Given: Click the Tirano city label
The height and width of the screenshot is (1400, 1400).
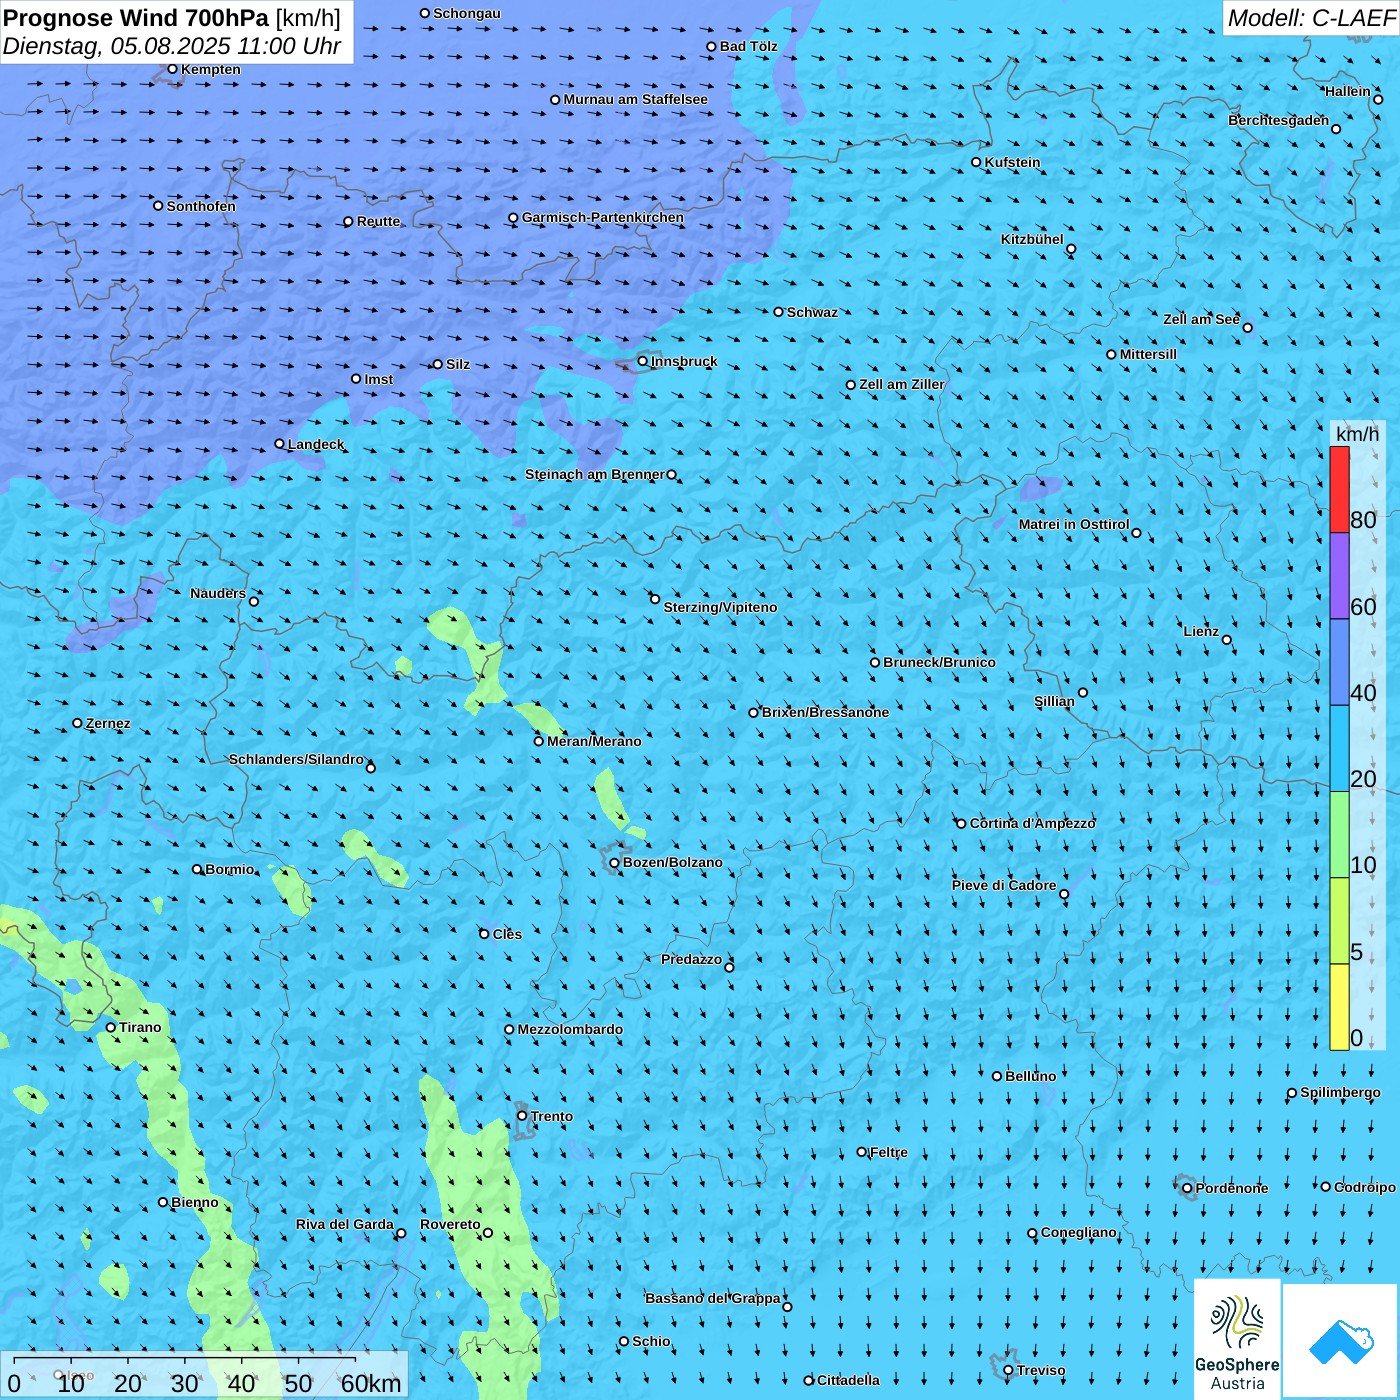Looking at the screenshot, I should click(x=140, y=1027).
